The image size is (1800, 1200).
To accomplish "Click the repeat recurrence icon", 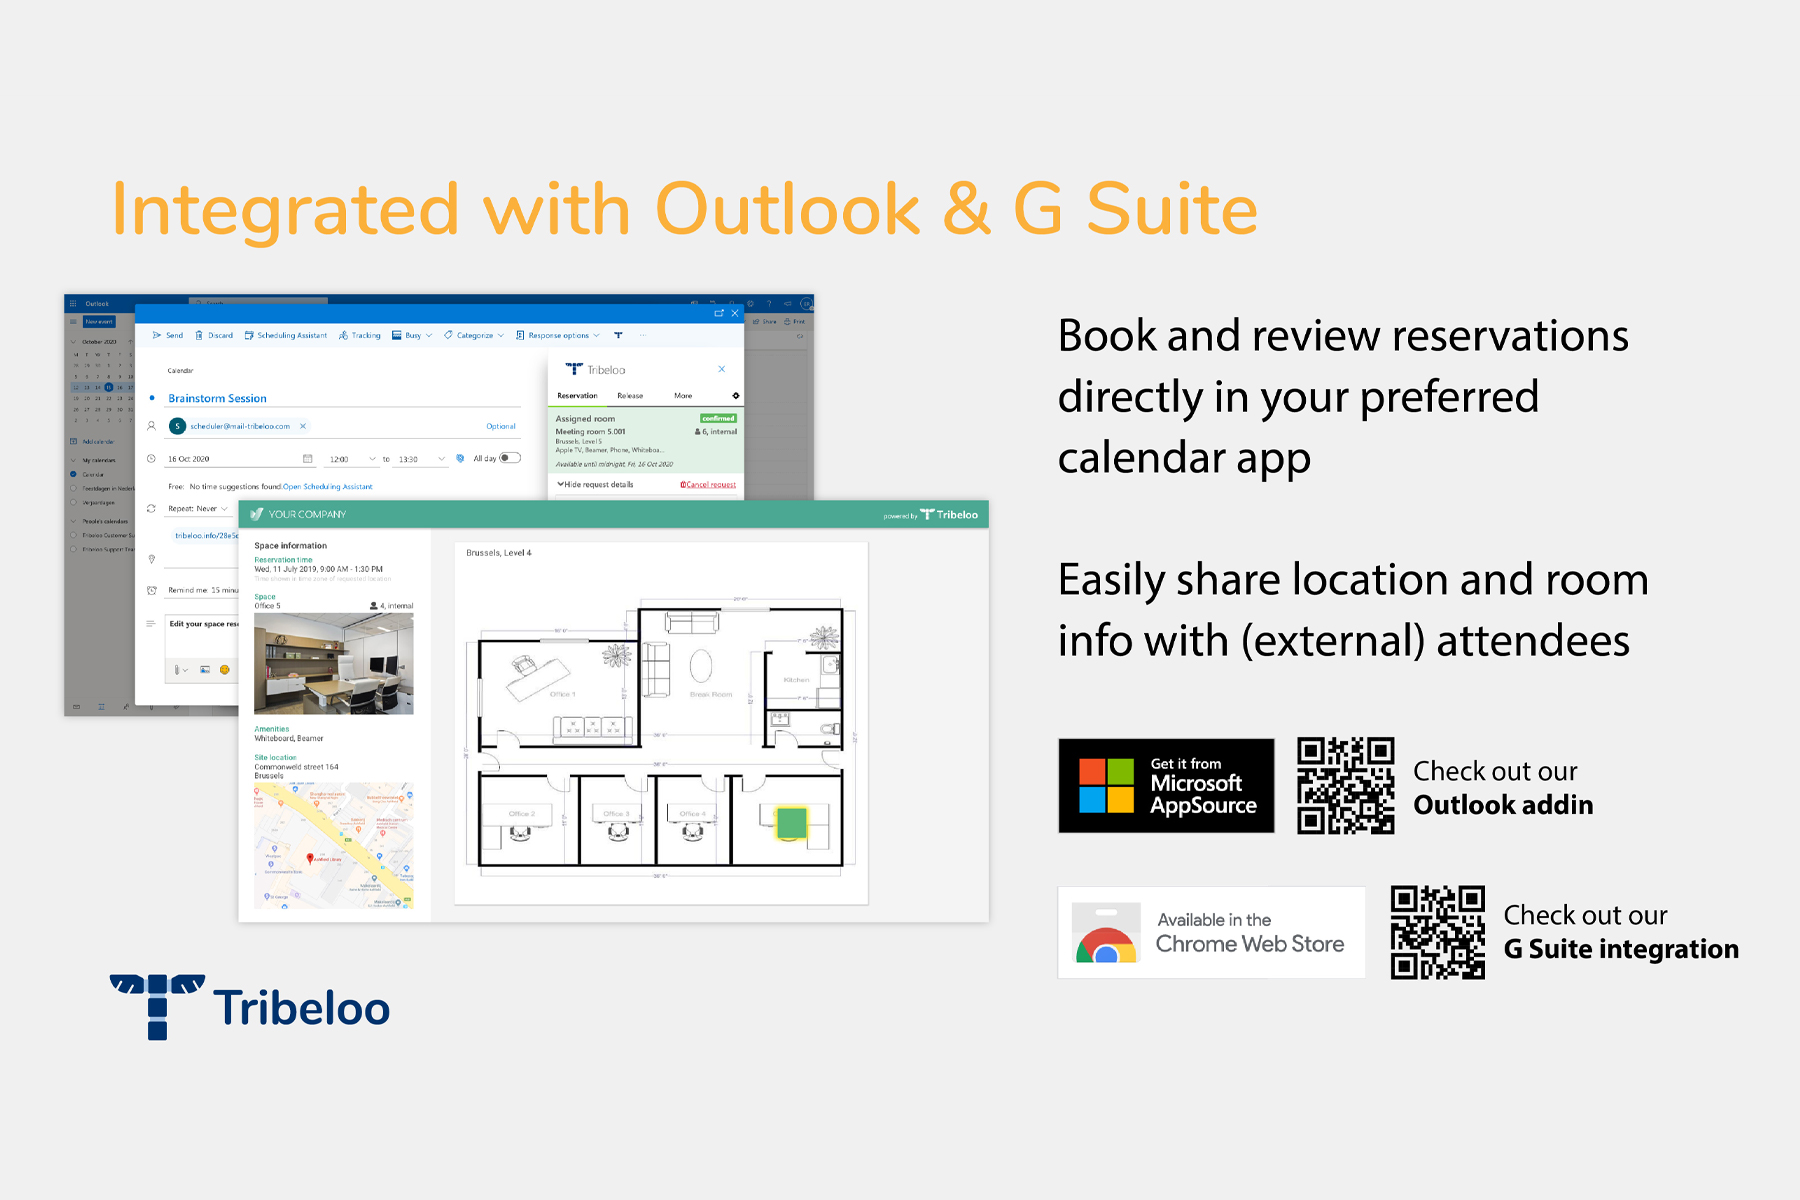I will click(152, 509).
